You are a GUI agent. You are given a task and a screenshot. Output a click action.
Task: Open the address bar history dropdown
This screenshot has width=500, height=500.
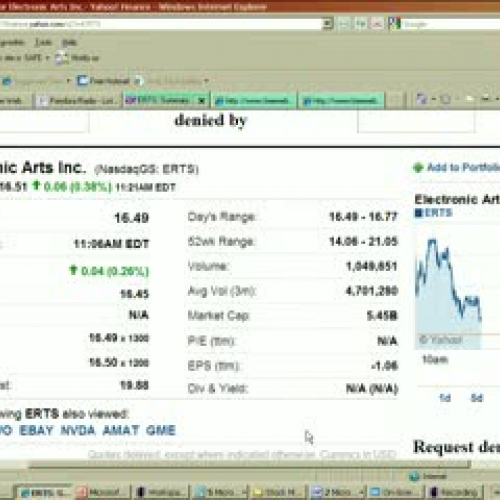(x=327, y=24)
